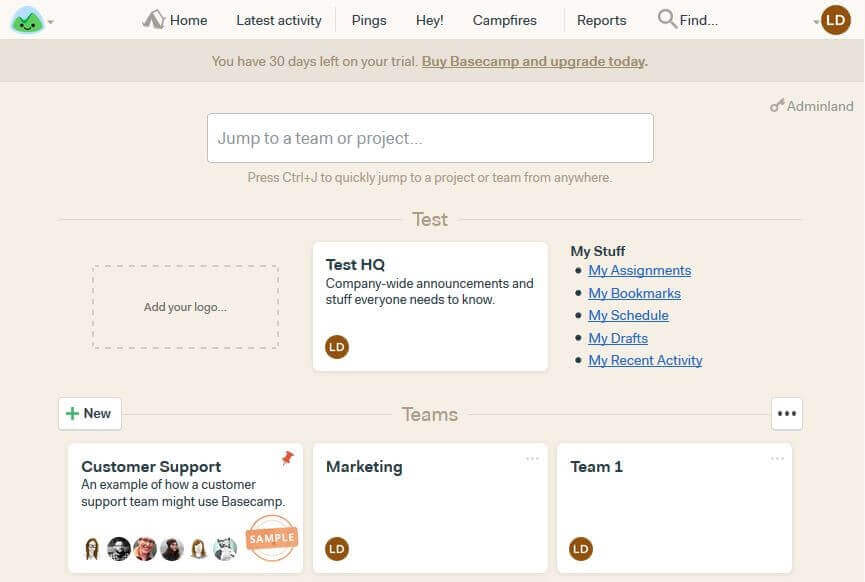The height and width of the screenshot is (582, 865).
Task: Open search using the magnifying glass icon
Action: coord(664,19)
